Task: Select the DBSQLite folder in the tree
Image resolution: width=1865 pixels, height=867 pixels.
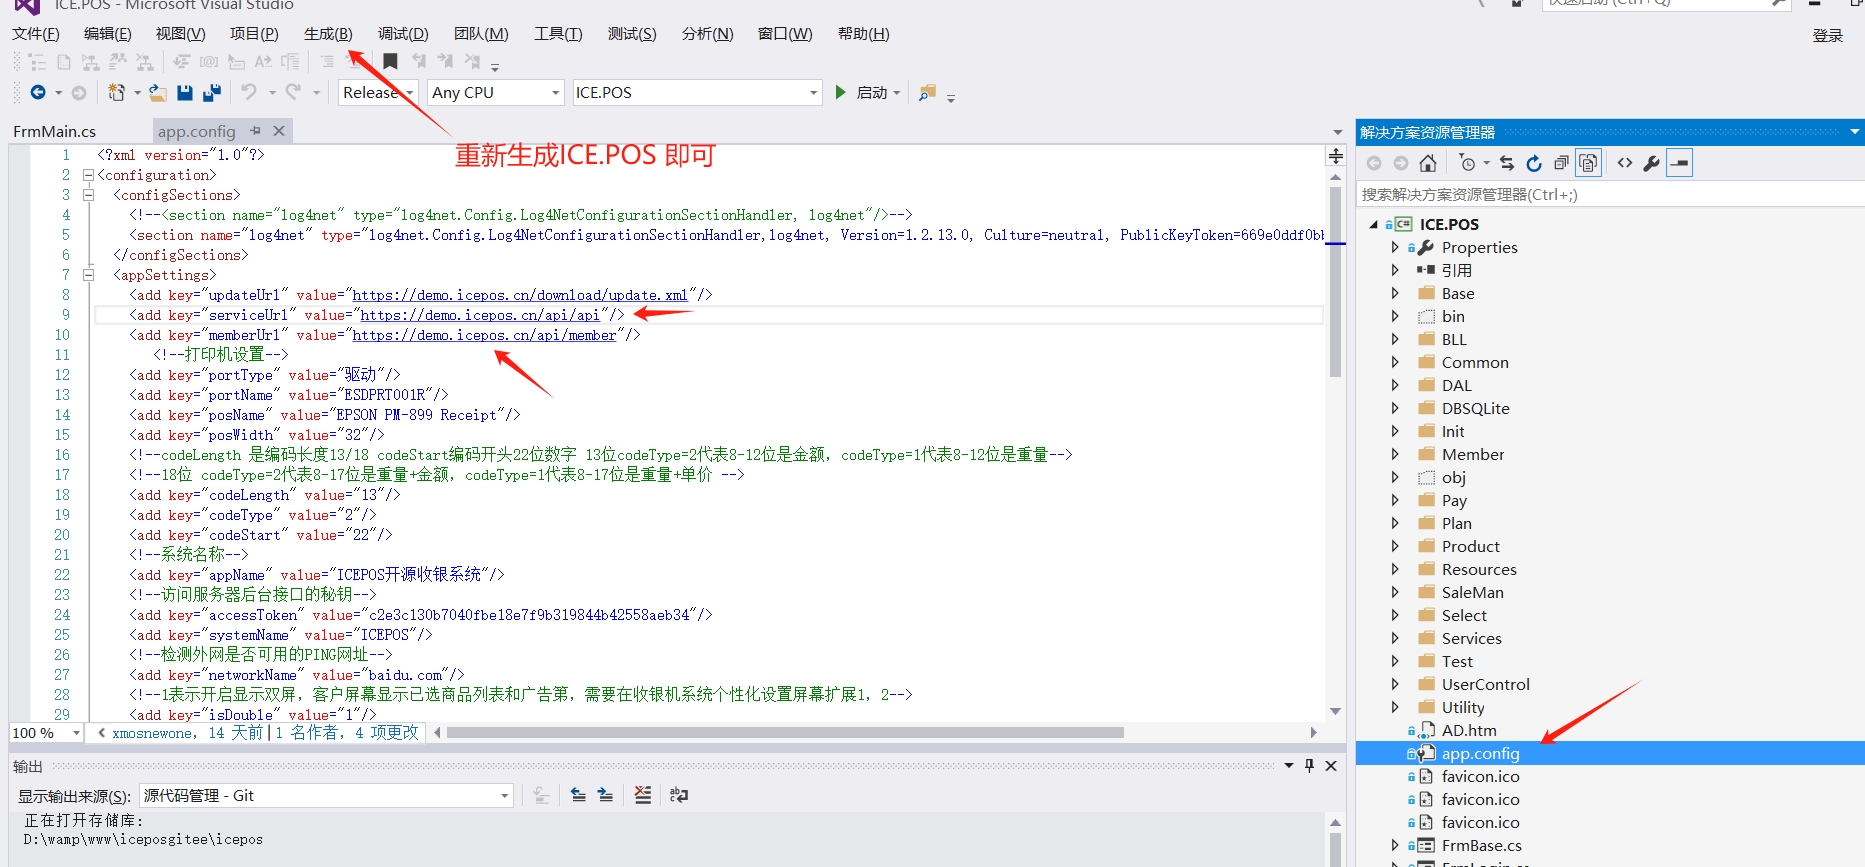Action: pos(1475,408)
